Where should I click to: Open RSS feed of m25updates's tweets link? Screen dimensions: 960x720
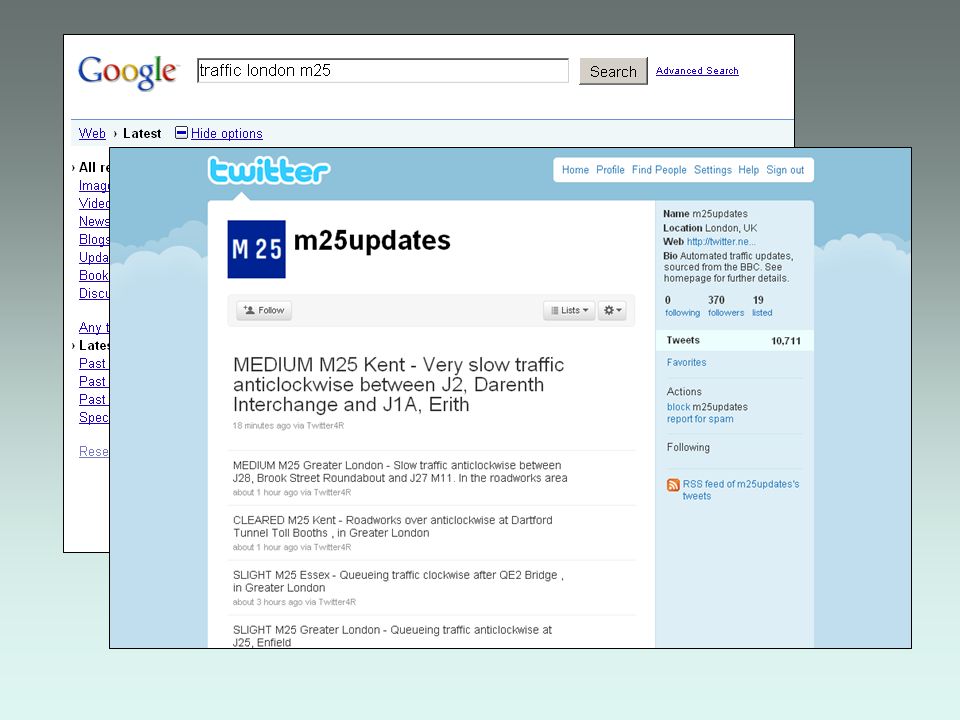click(x=740, y=490)
